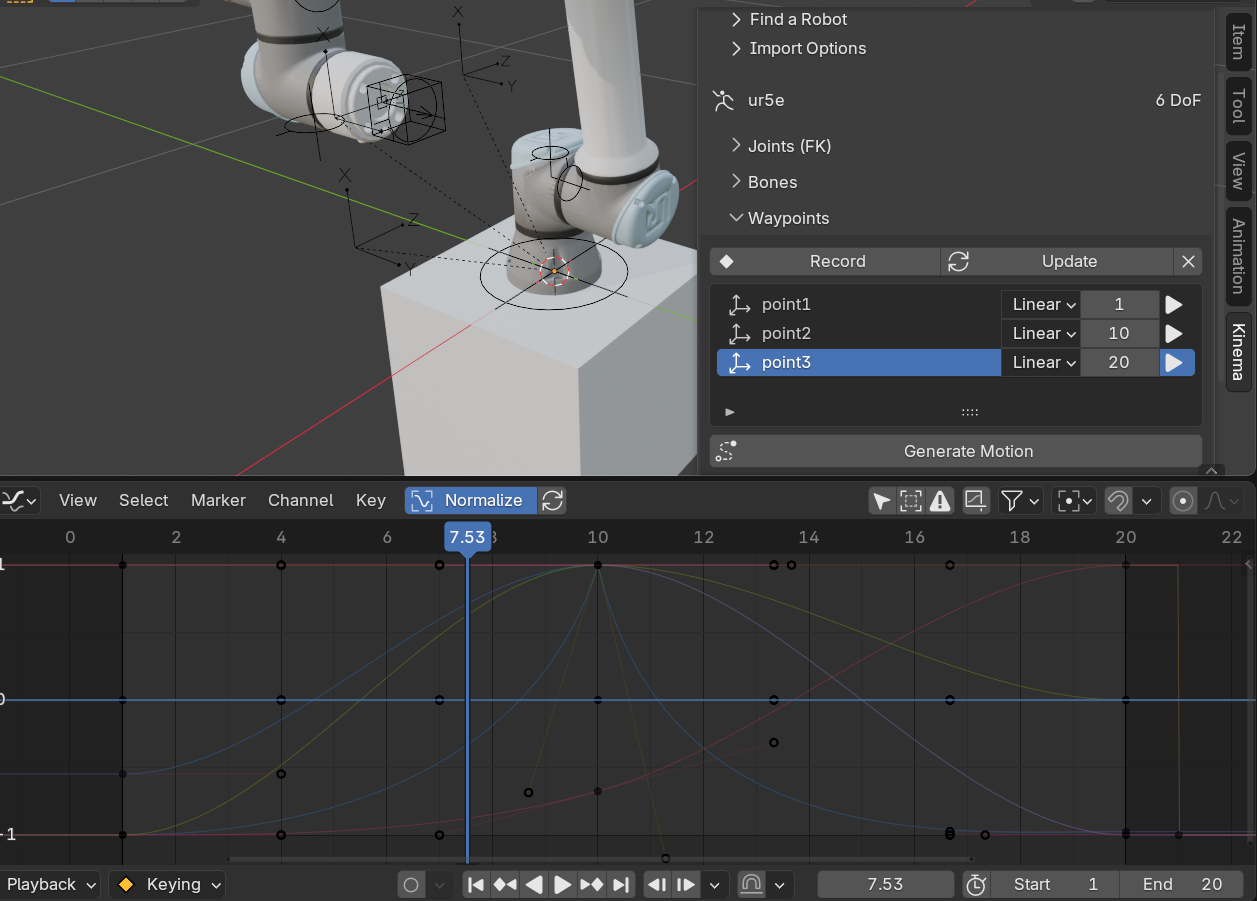
Task: Toggle use preview range stopwatch icon
Action: pyautogui.click(x=976, y=884)
